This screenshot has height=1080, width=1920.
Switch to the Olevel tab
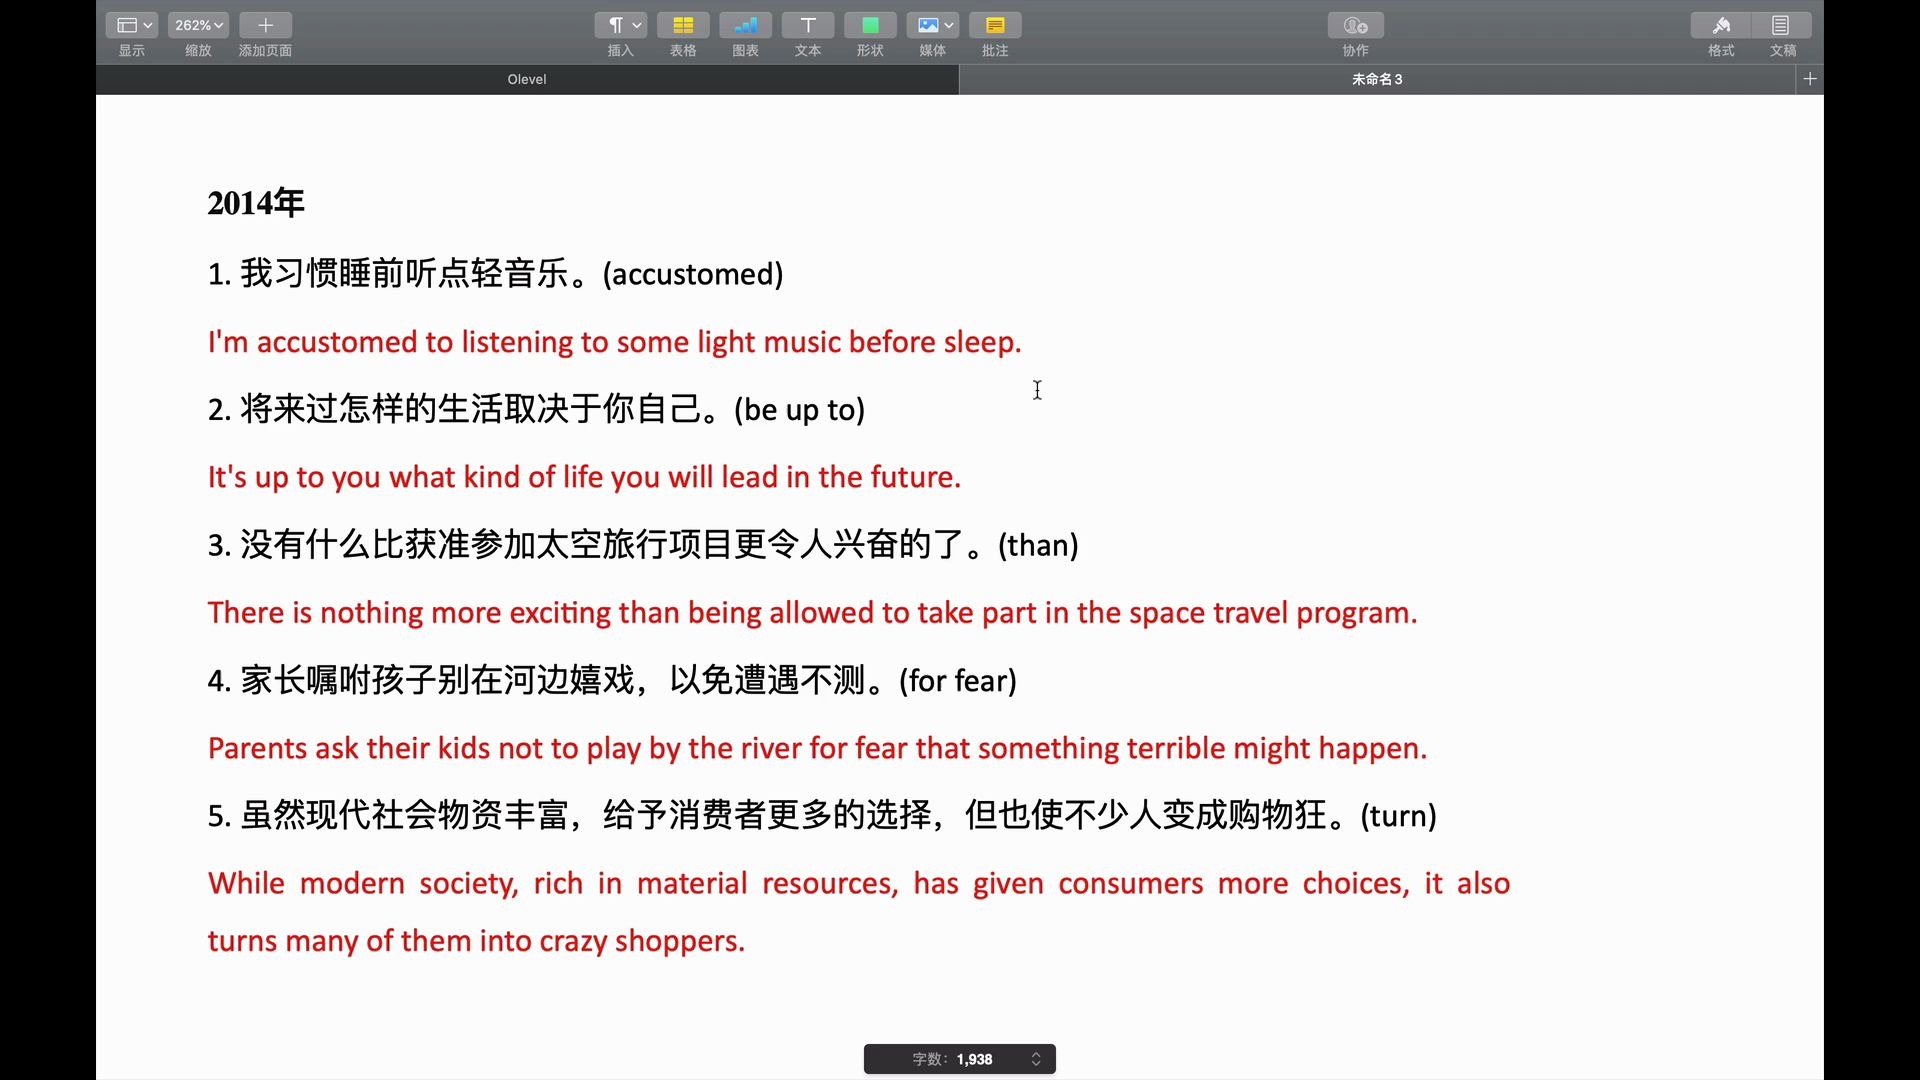click(527, 79)
